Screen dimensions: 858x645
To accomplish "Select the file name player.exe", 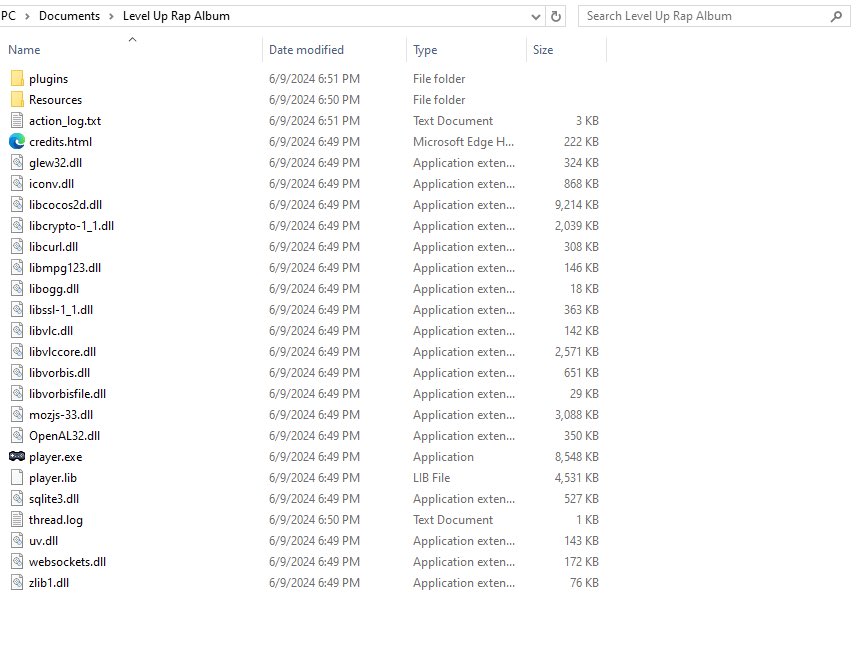I will point(55,457).
